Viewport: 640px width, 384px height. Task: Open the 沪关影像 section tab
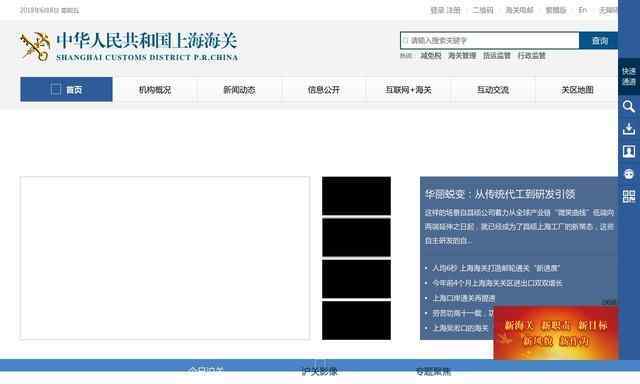click(x=320, y=371)
